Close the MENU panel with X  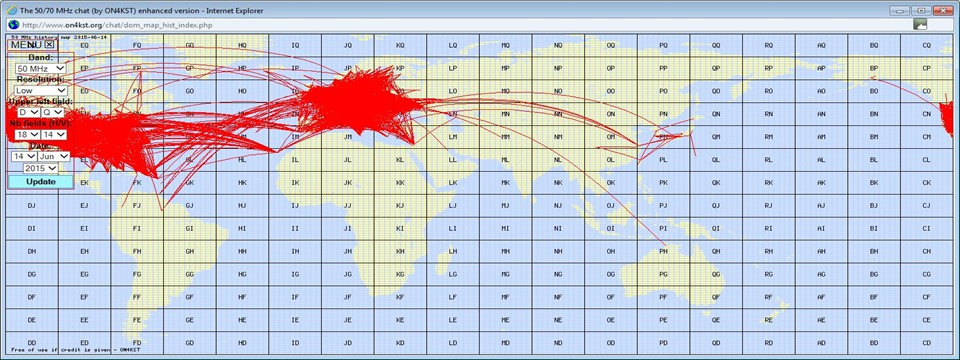click(x=50, y=44)
